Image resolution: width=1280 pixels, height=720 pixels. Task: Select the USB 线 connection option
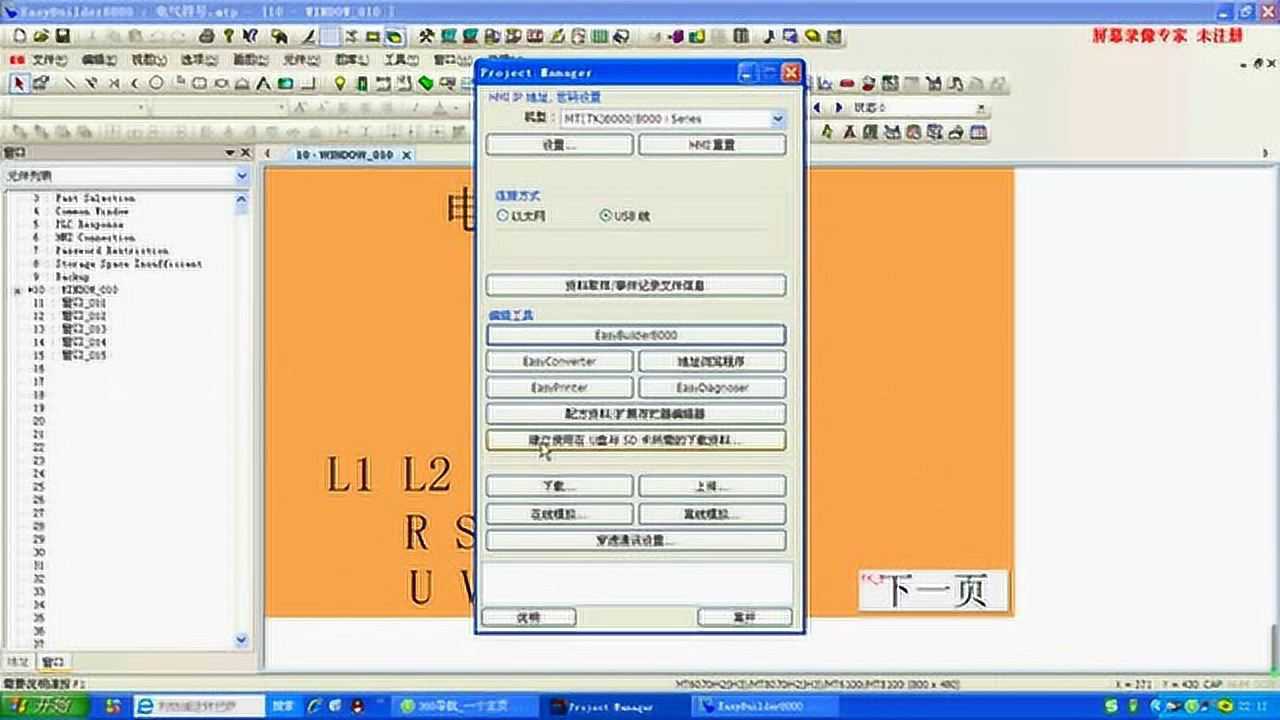[x=604, y=215]
